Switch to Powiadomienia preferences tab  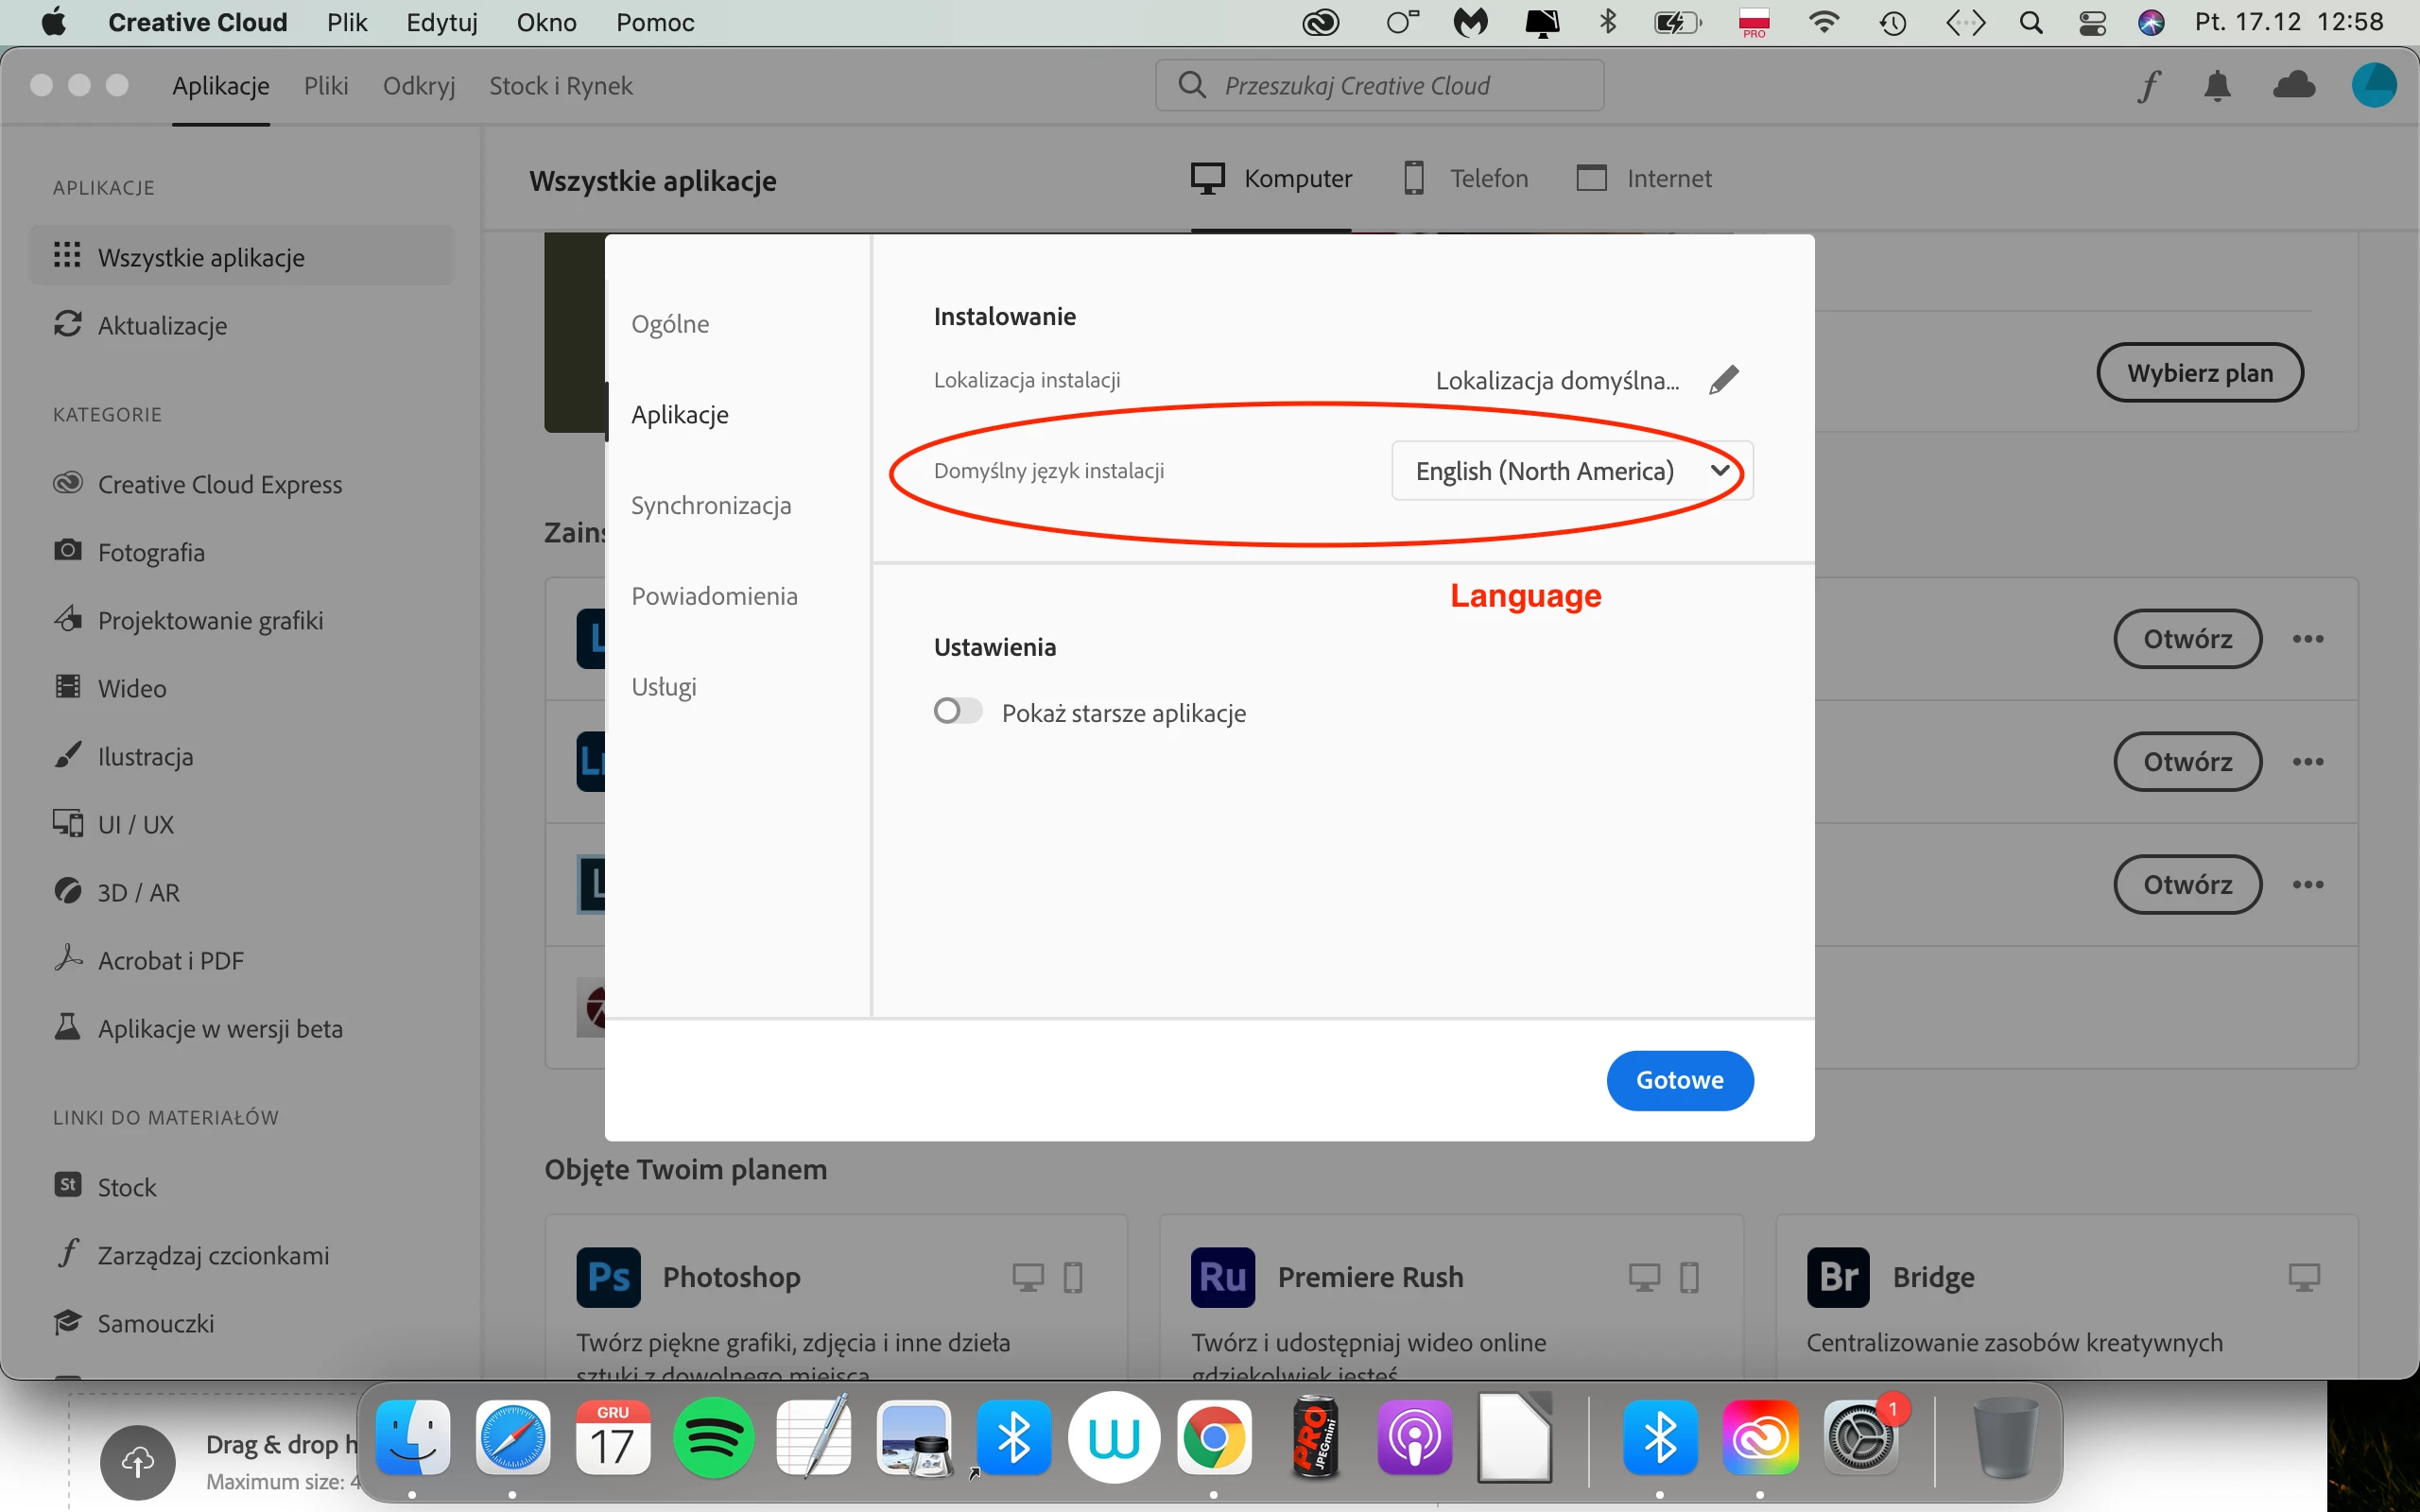click(714, 596)
